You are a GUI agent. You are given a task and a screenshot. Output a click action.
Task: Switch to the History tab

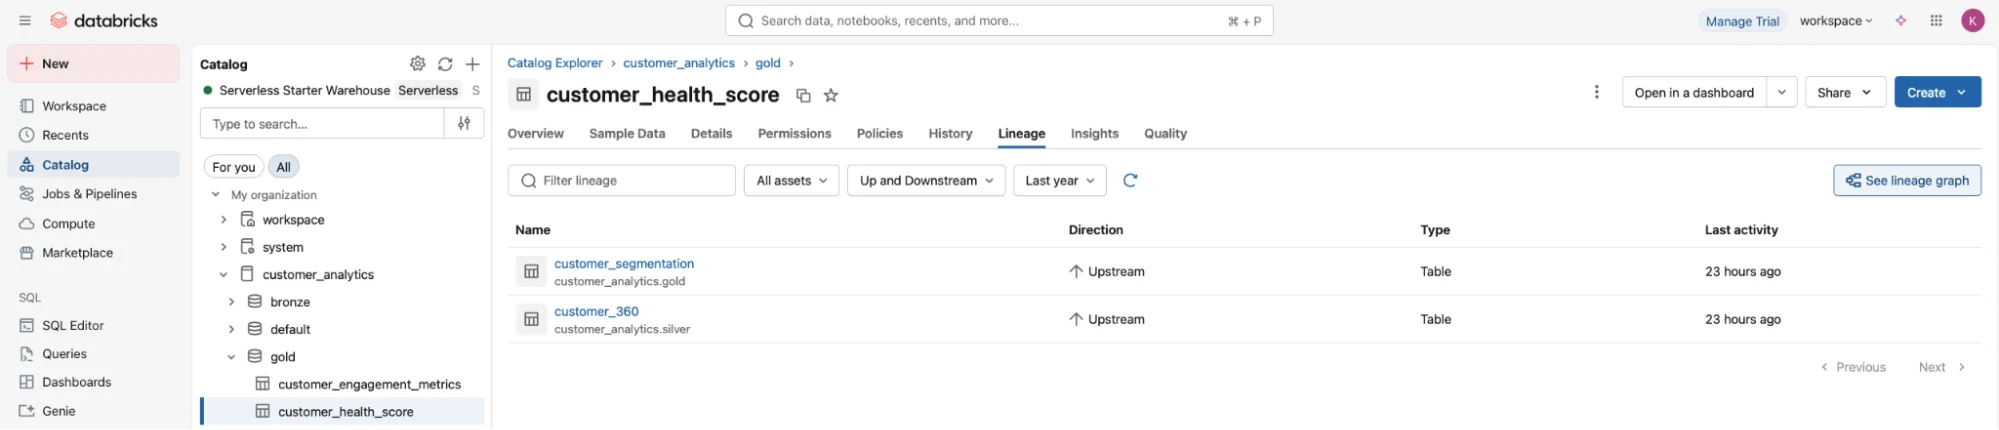coord(950,134)
